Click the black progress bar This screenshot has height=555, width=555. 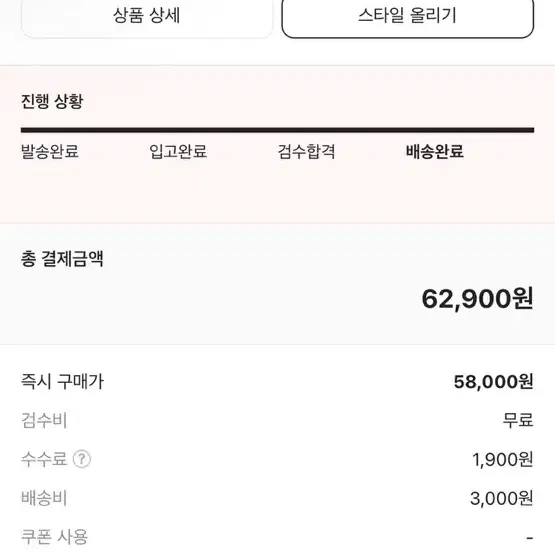point(278,130)
